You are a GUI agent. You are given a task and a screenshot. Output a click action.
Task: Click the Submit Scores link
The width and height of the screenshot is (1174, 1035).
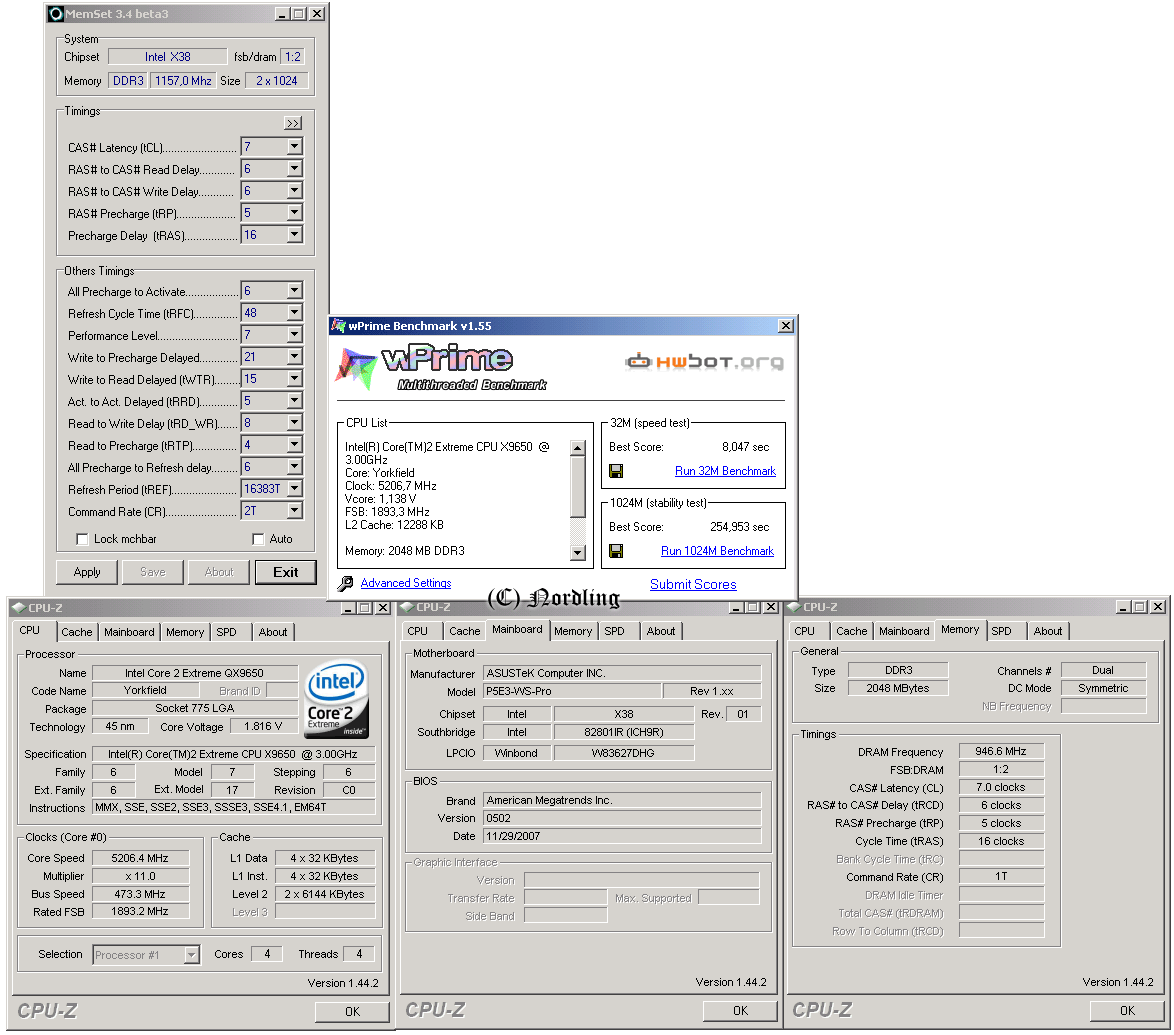pyautogui.click(x=693, y=584)
